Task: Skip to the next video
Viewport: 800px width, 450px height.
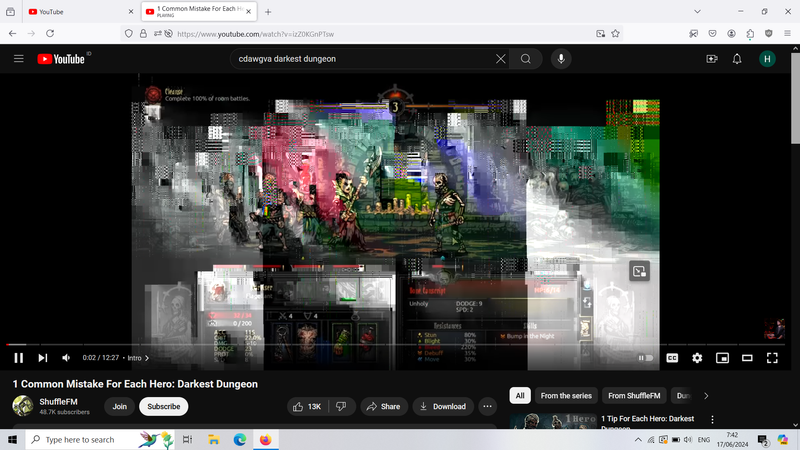Action: [x=43, y=358]
